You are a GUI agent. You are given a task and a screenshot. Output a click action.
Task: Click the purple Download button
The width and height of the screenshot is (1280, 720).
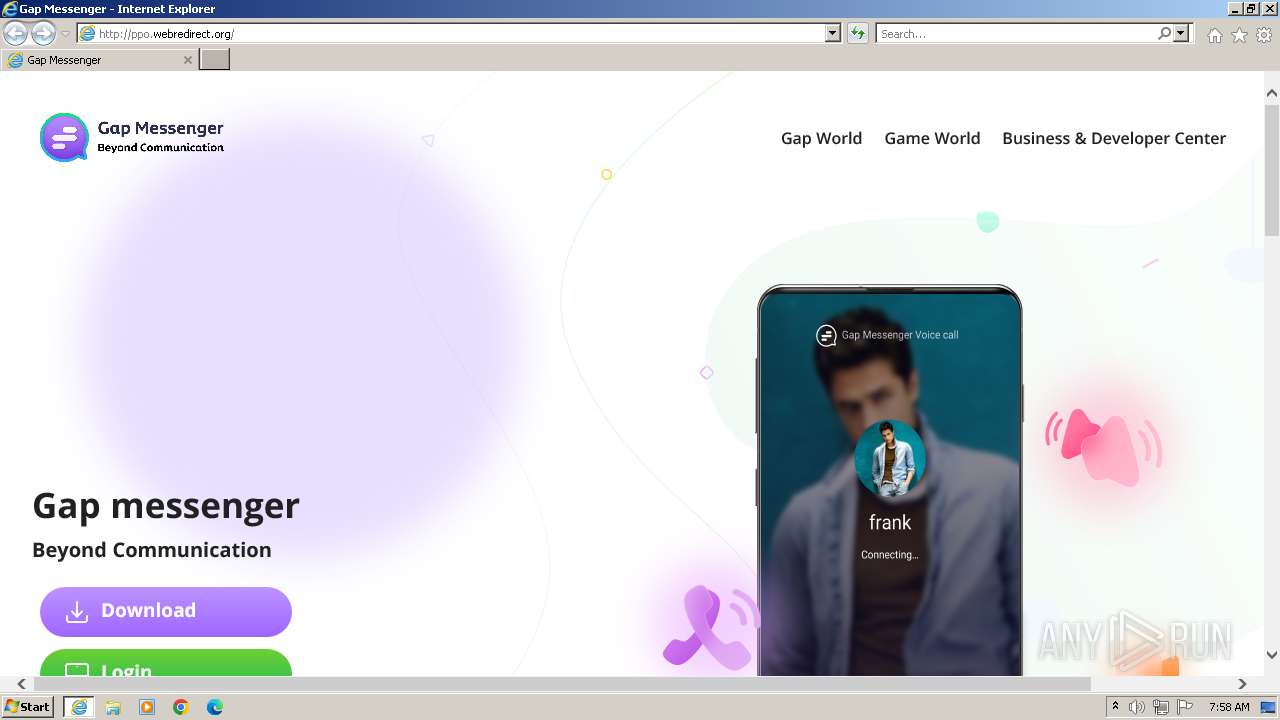click(166, 611)
